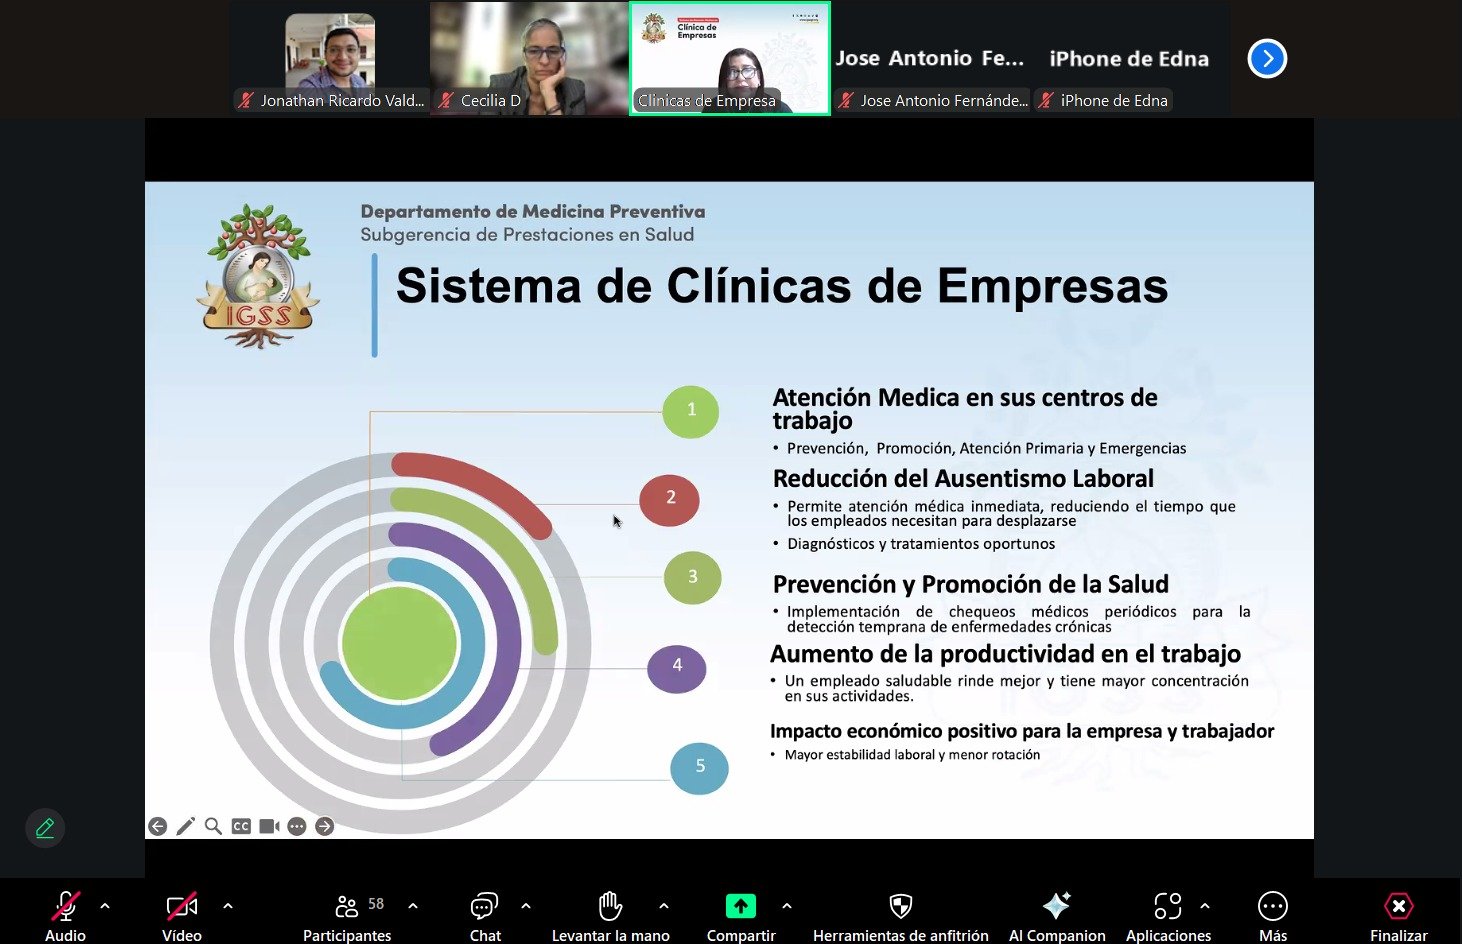Open the Más options menu
Screen dimensions: 1462x944
pyautogui.click(x=1272, y=906)
